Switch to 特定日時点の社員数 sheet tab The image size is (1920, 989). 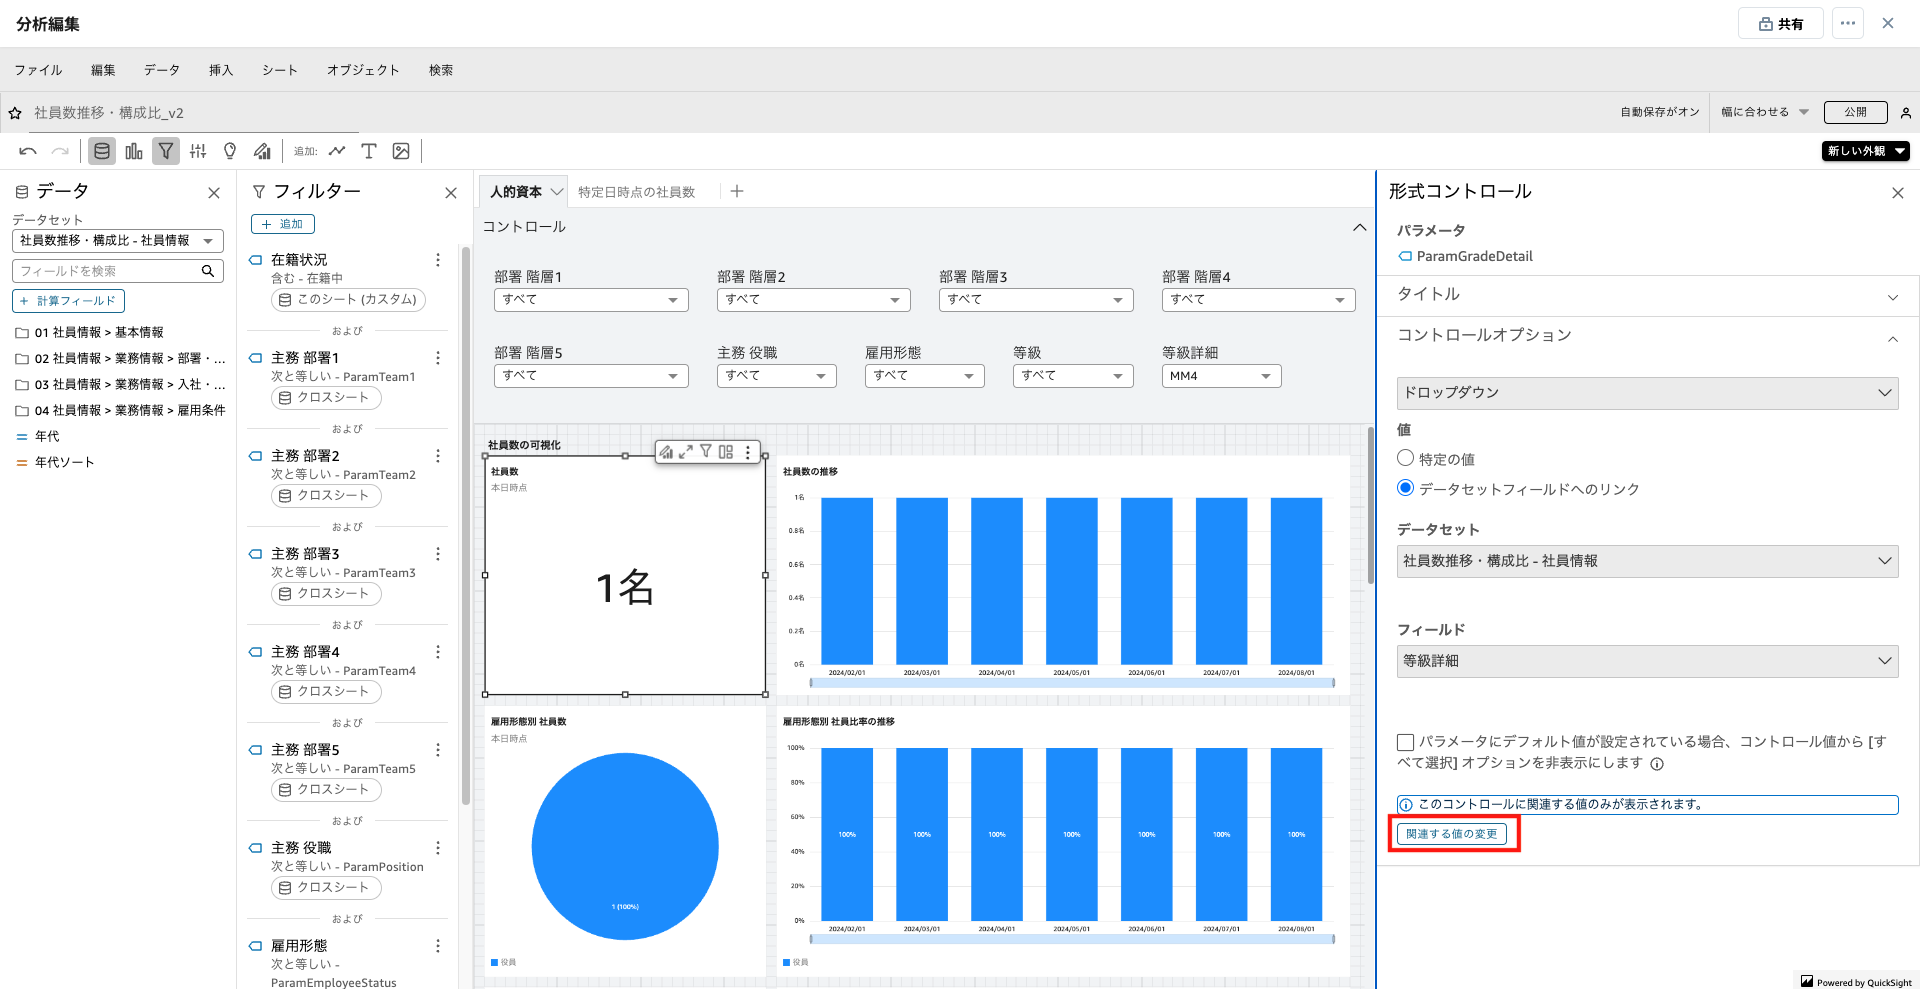point(636,192)
